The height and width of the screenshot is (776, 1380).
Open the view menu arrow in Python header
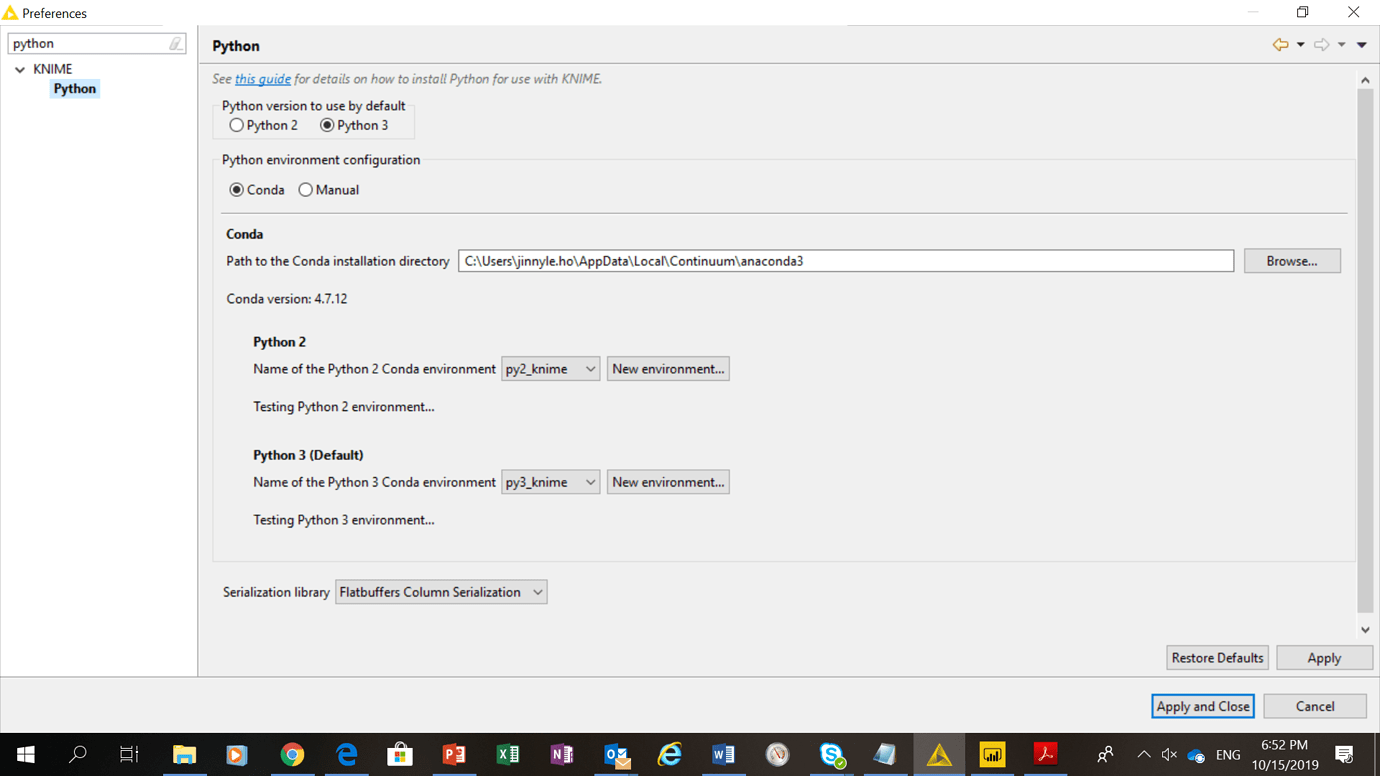(1361, 45)
